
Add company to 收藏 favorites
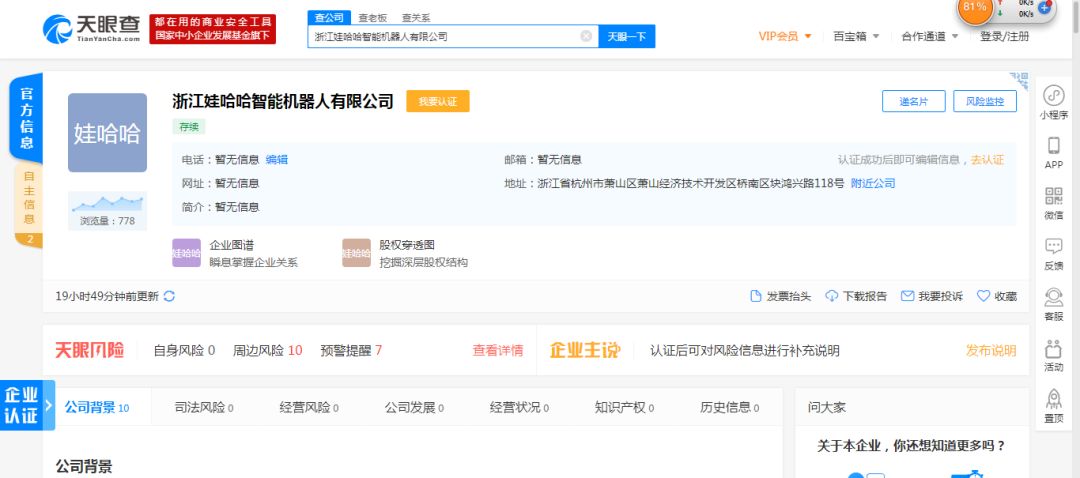997,296
